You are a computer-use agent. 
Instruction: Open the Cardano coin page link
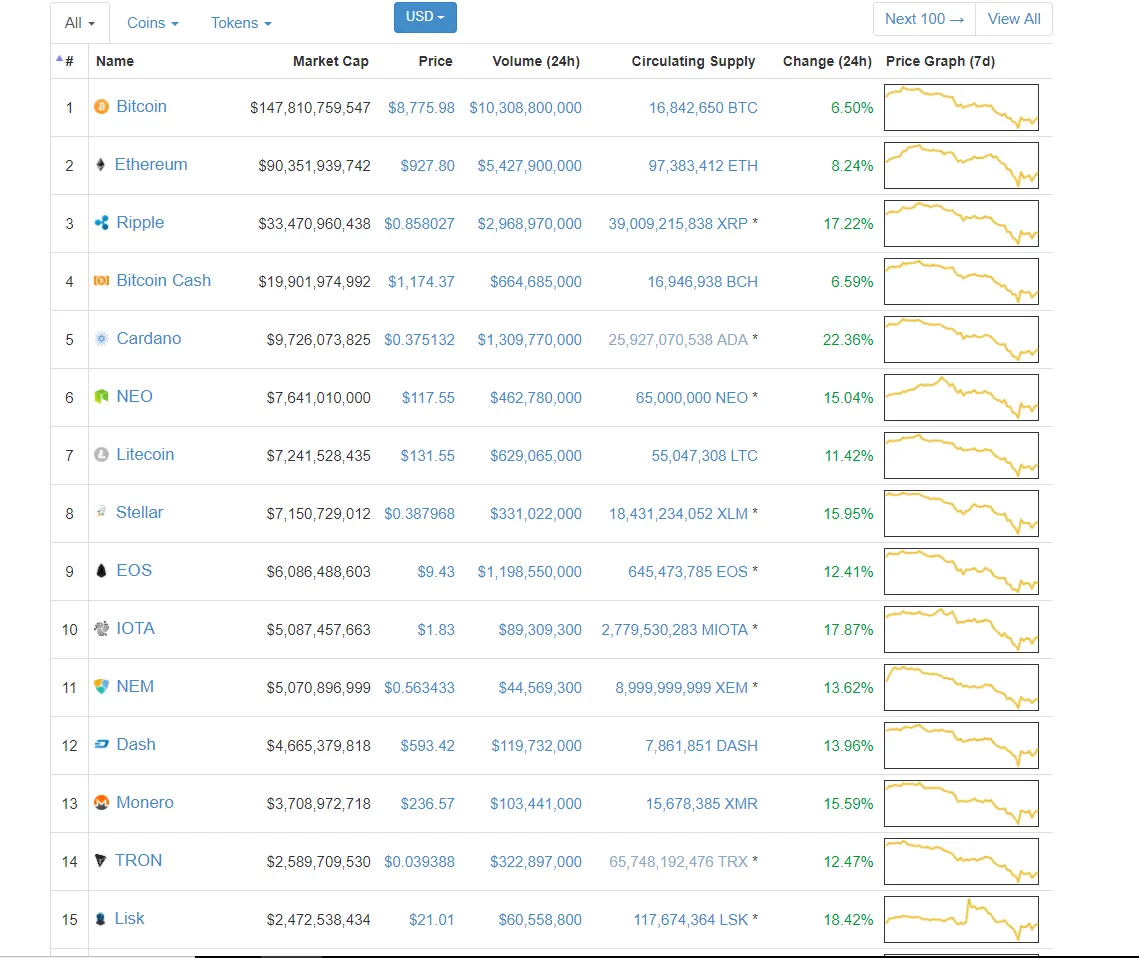click(149, 338)
